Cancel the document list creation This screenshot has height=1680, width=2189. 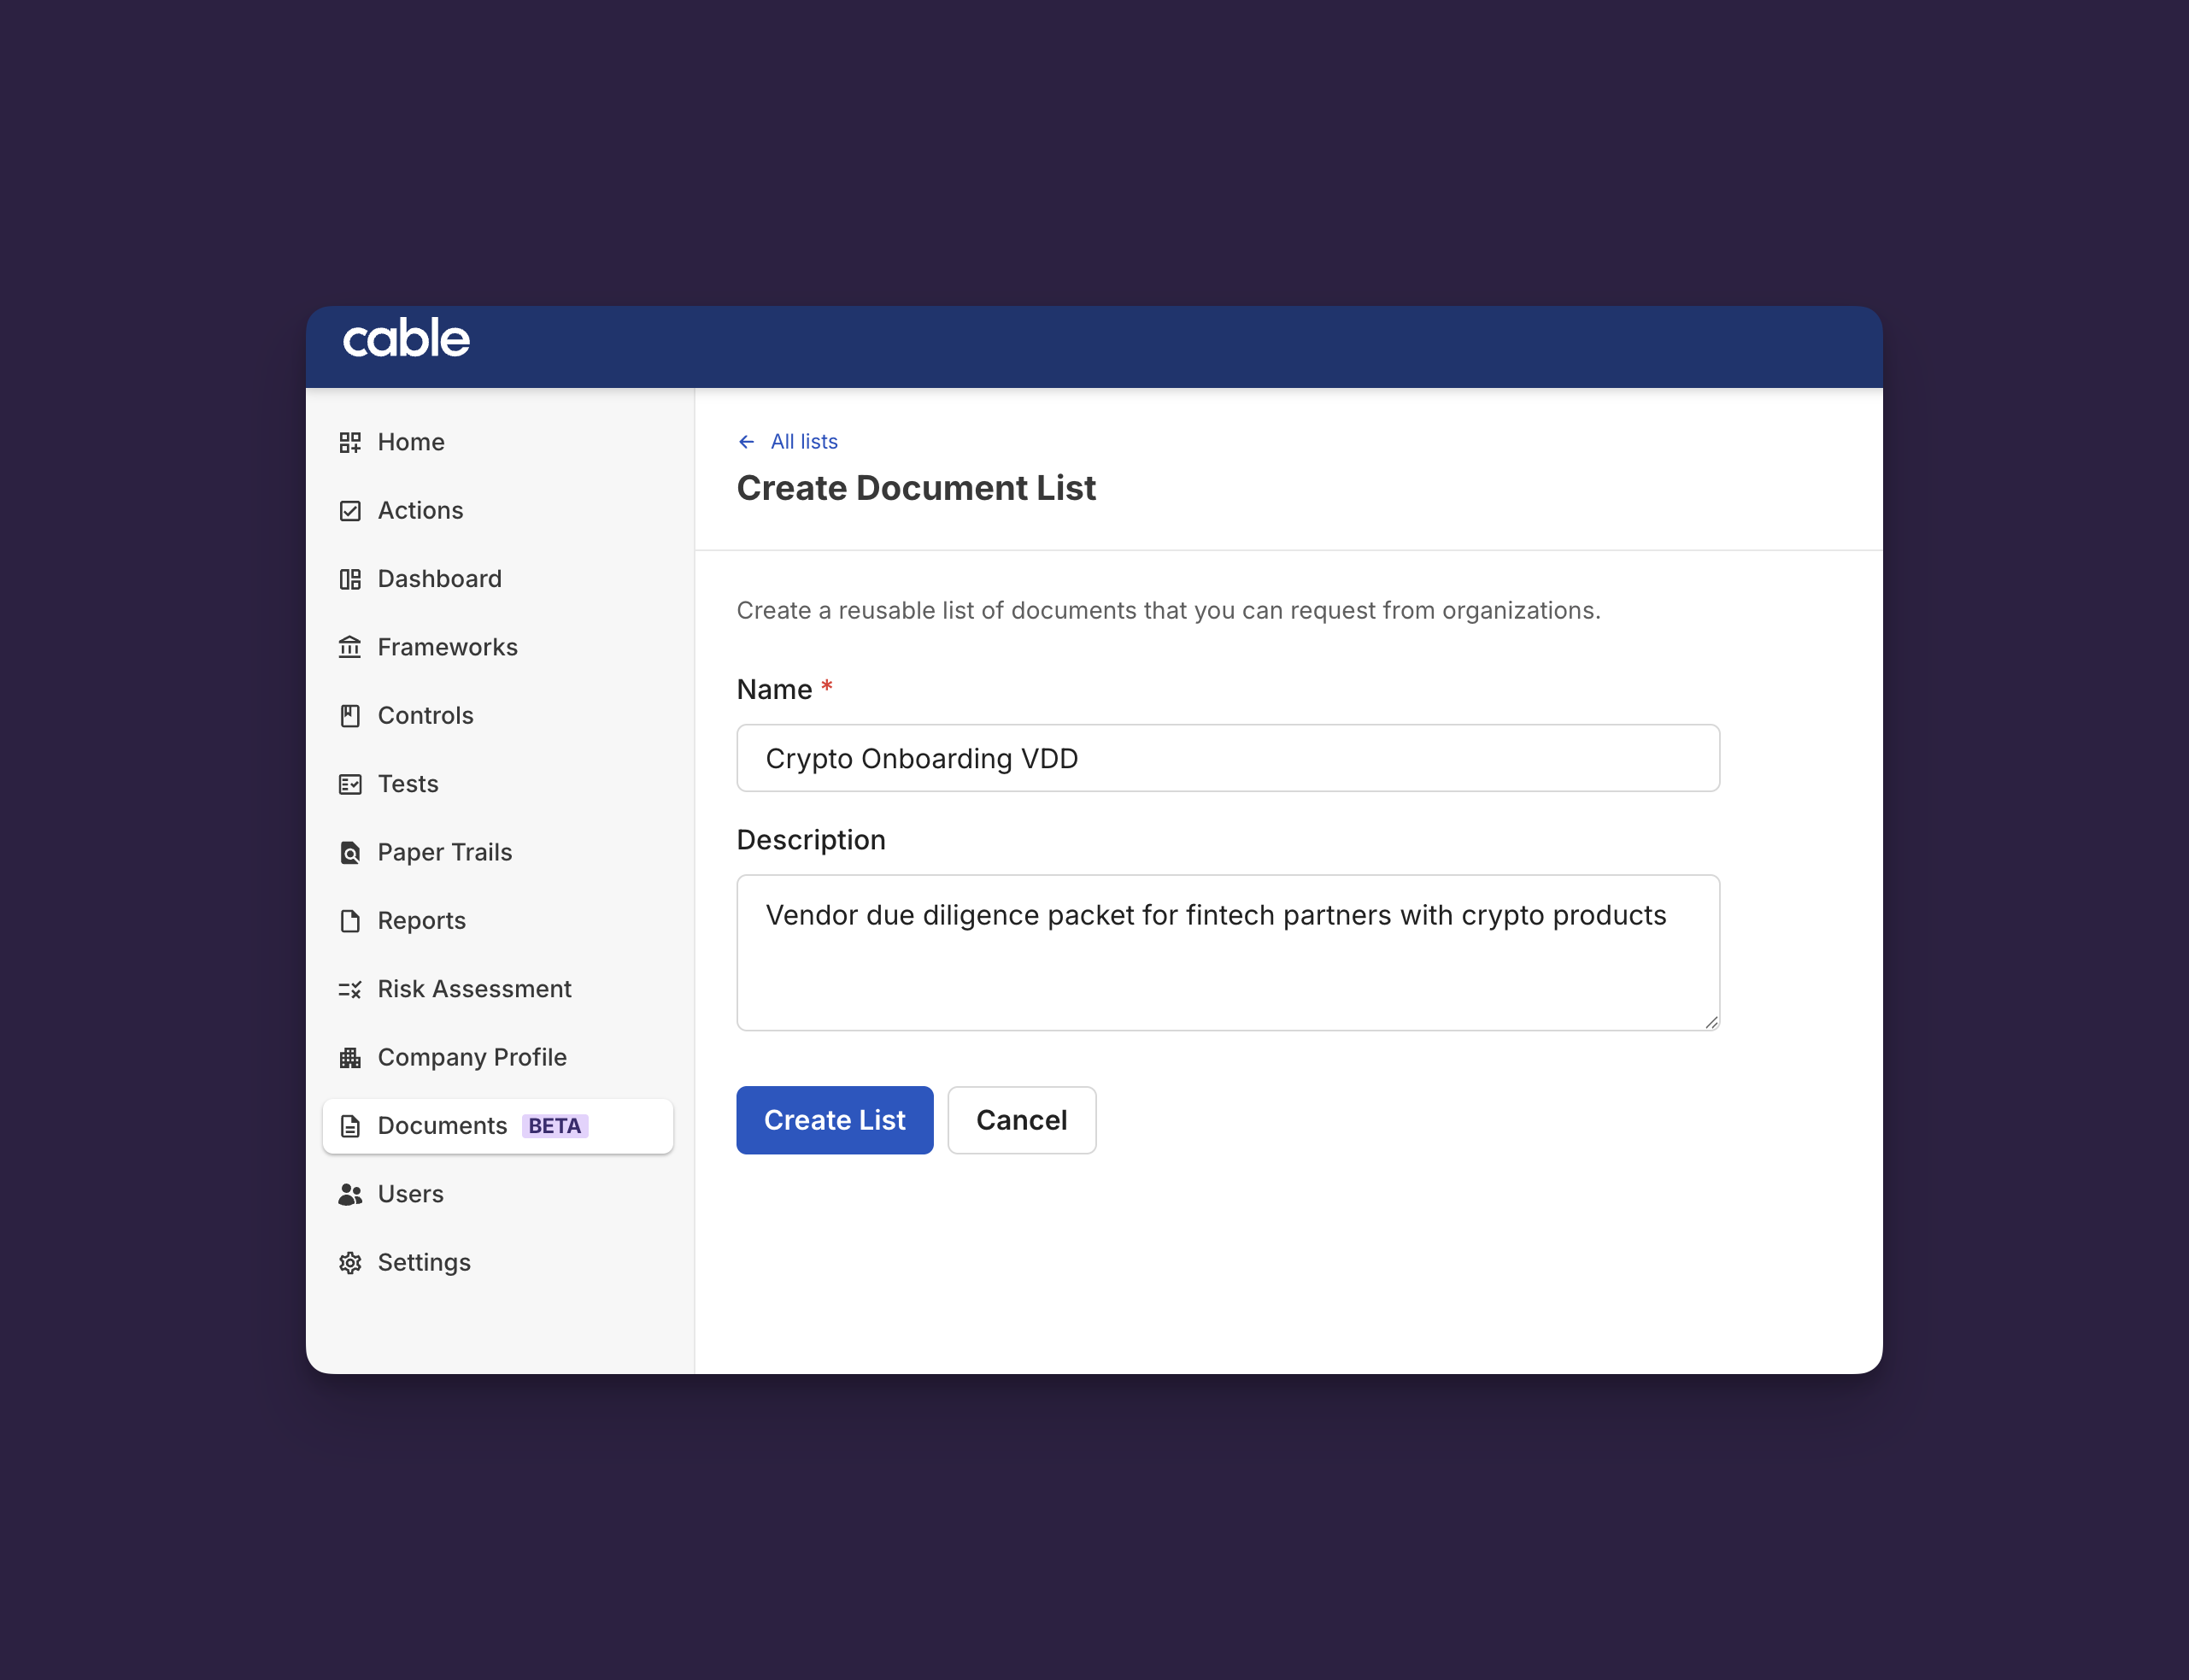click(x=1021, y=1120)
